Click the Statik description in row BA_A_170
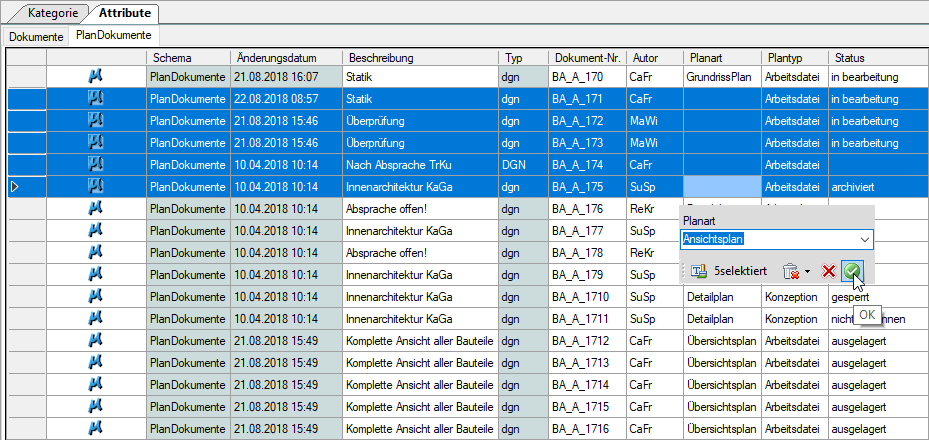This screenshot has width=929, height=440. 421,76
